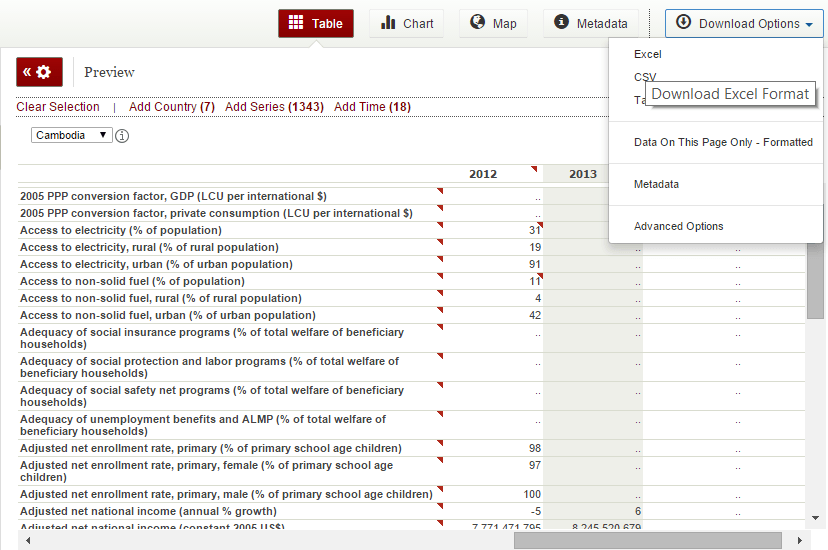Click the vertical scrollbar down arrow
Image resolution: width=828 pixels, height=550 pixels.
coord(816,517)
